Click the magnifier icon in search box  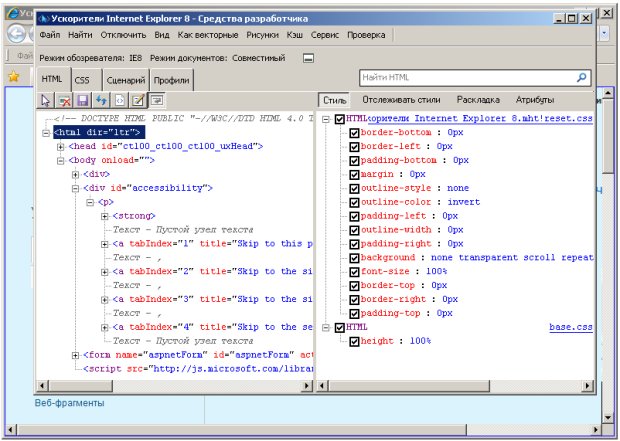(582, 77)
